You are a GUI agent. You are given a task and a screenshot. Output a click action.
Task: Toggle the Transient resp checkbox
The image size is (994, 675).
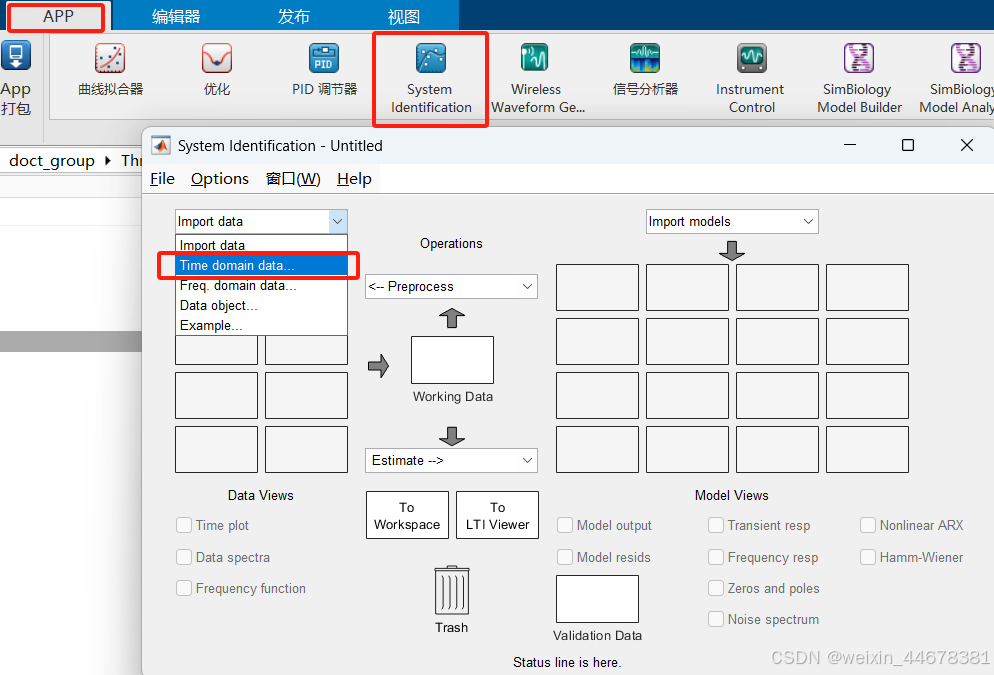pyautogui.click(x=716, y=525)
